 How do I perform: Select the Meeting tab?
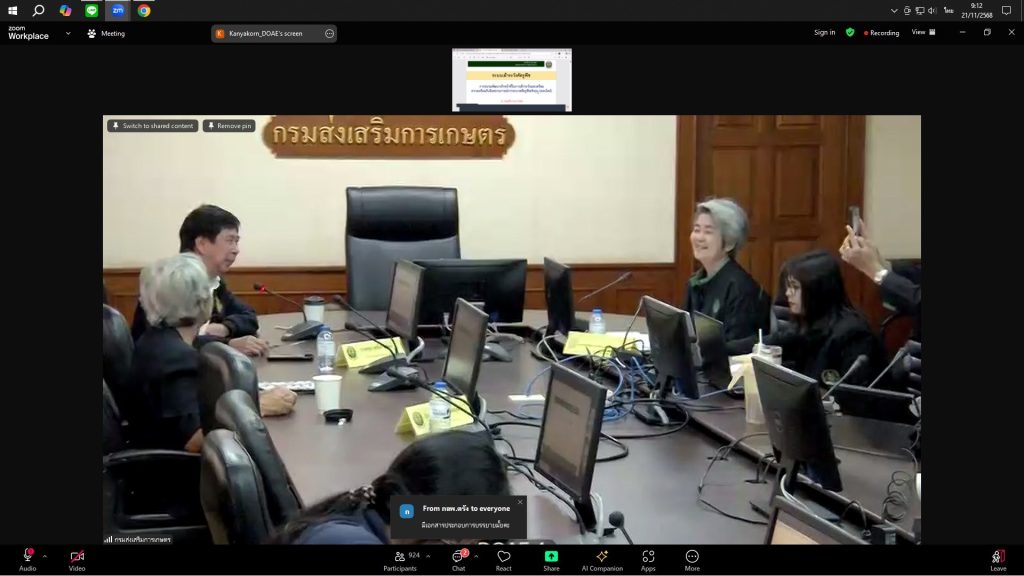(x=106, y=33)
